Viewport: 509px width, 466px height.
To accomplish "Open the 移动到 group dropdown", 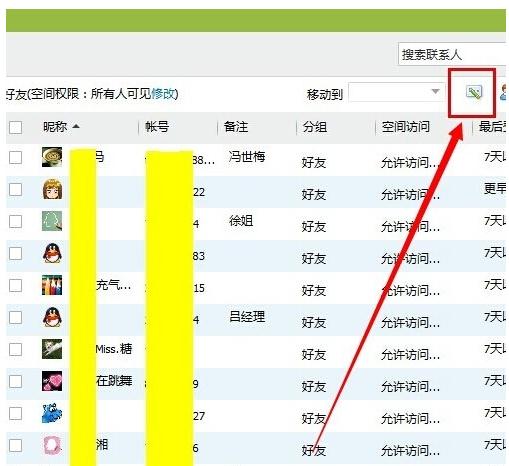I will [396, 92].
